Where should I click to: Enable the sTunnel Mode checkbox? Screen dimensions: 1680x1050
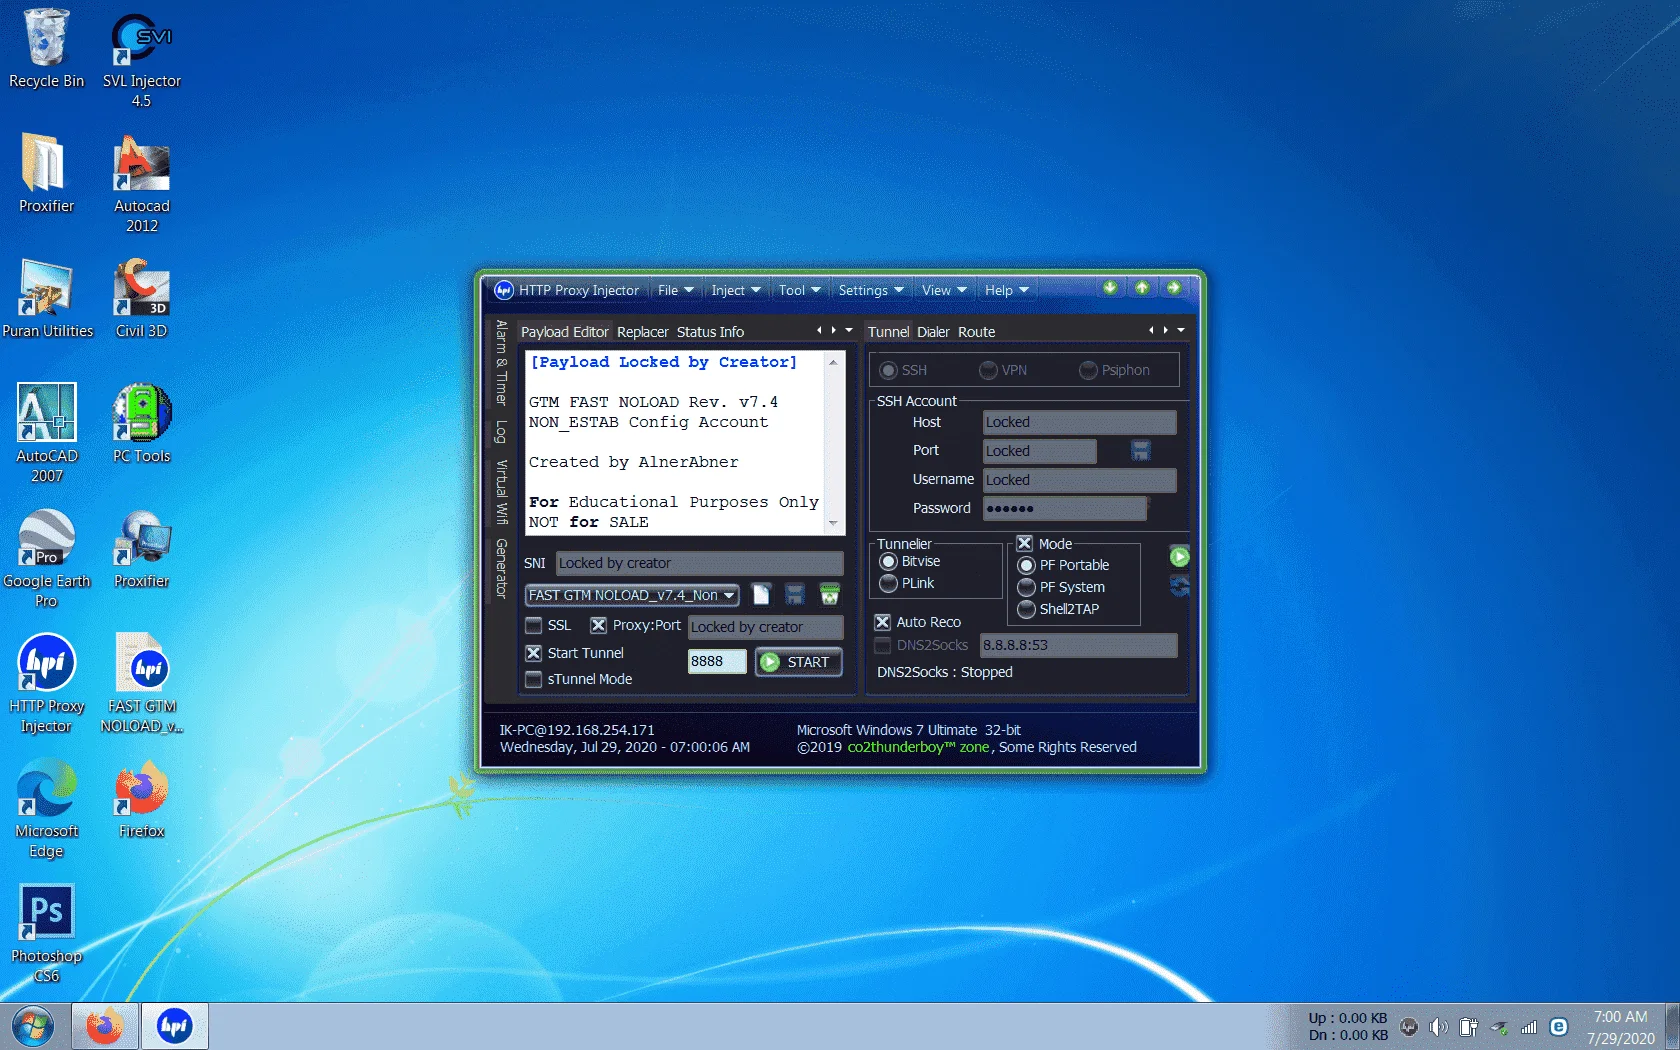(534, 679)
